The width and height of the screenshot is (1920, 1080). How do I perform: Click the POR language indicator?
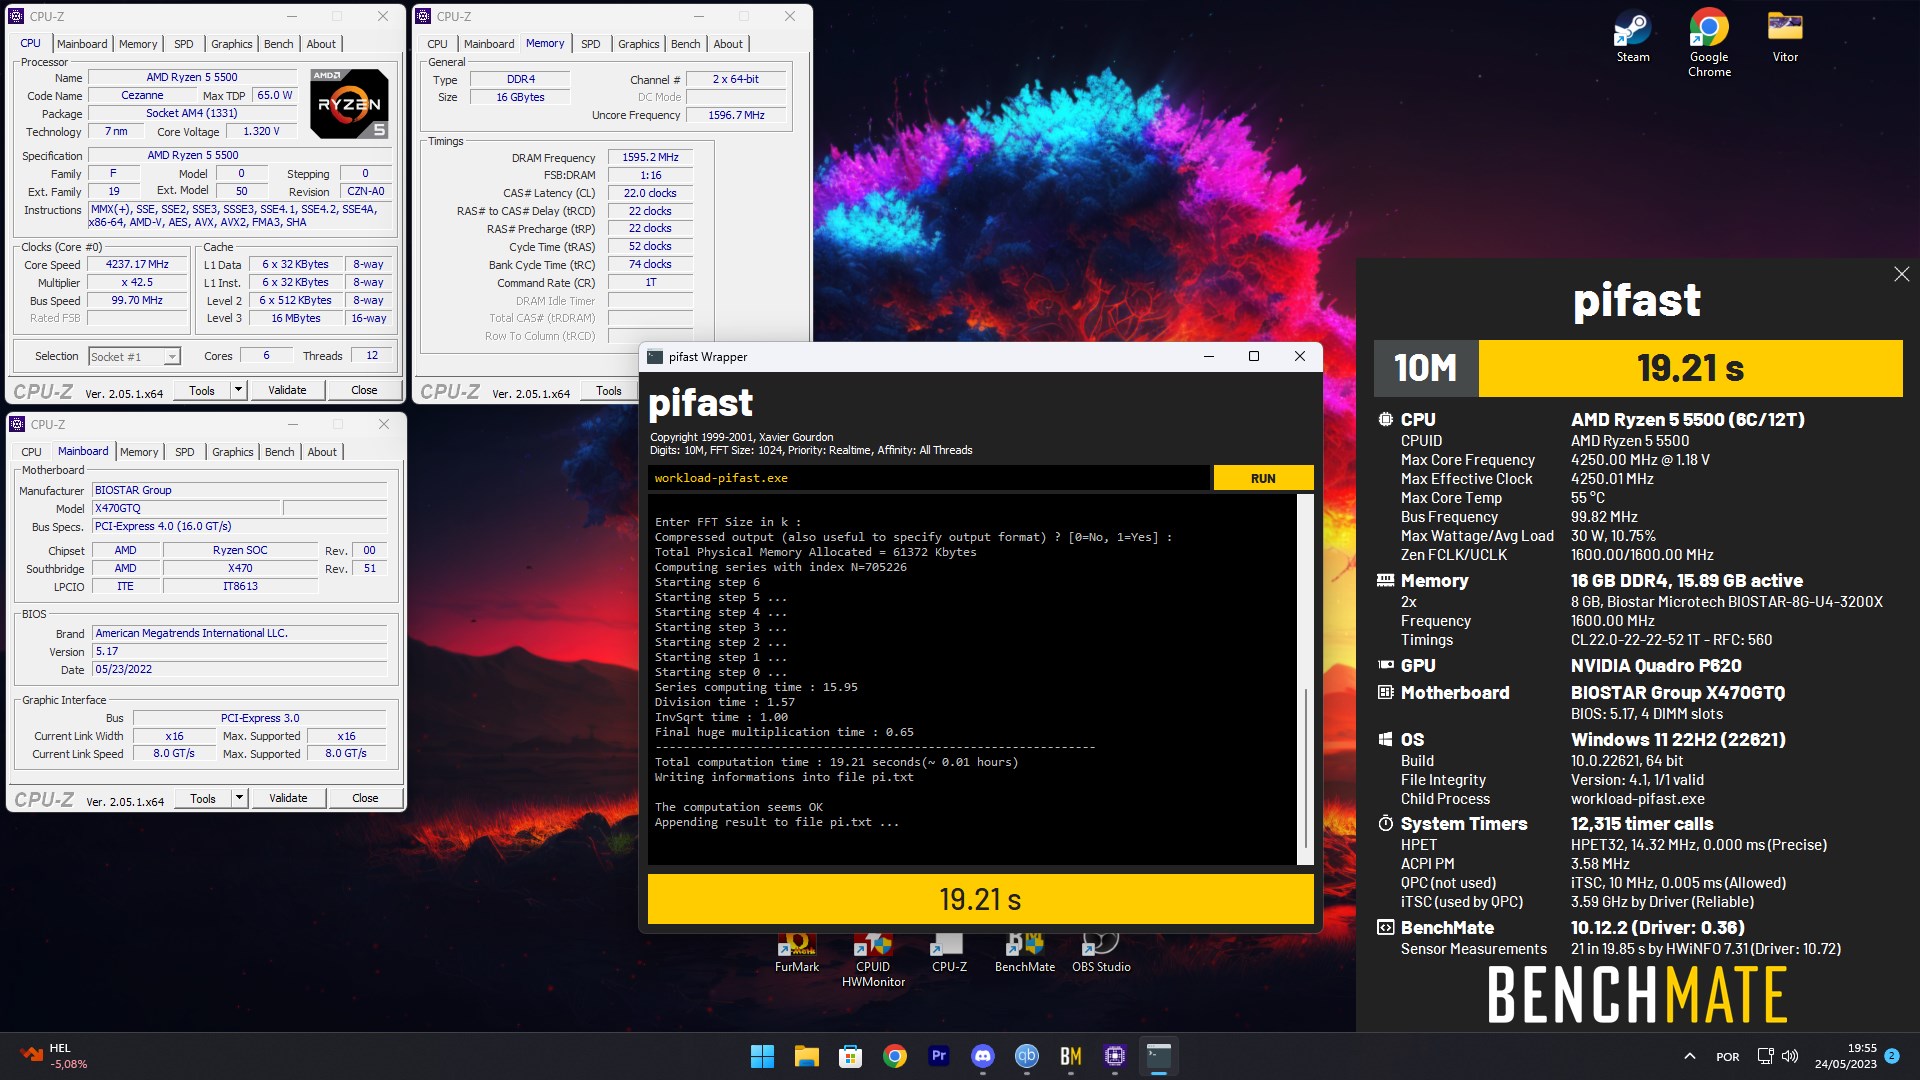[1727, 1056]
